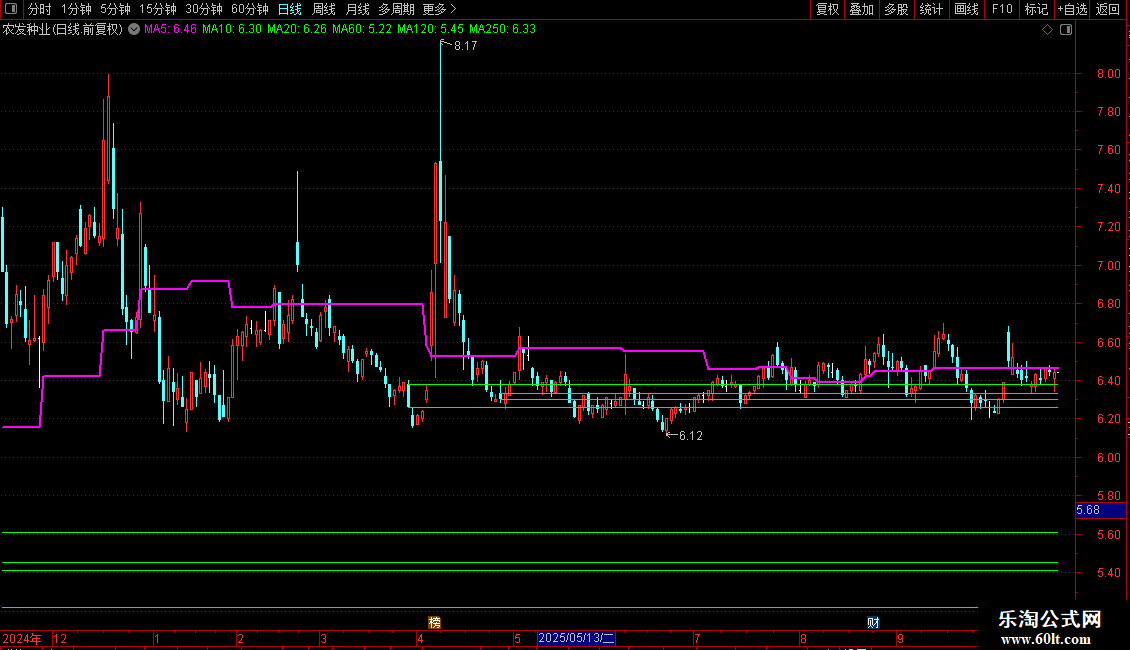Switch to 60分钟 chart period
Image resolution: width=1130 pixels, height=650 pixels.
(250, 9)
